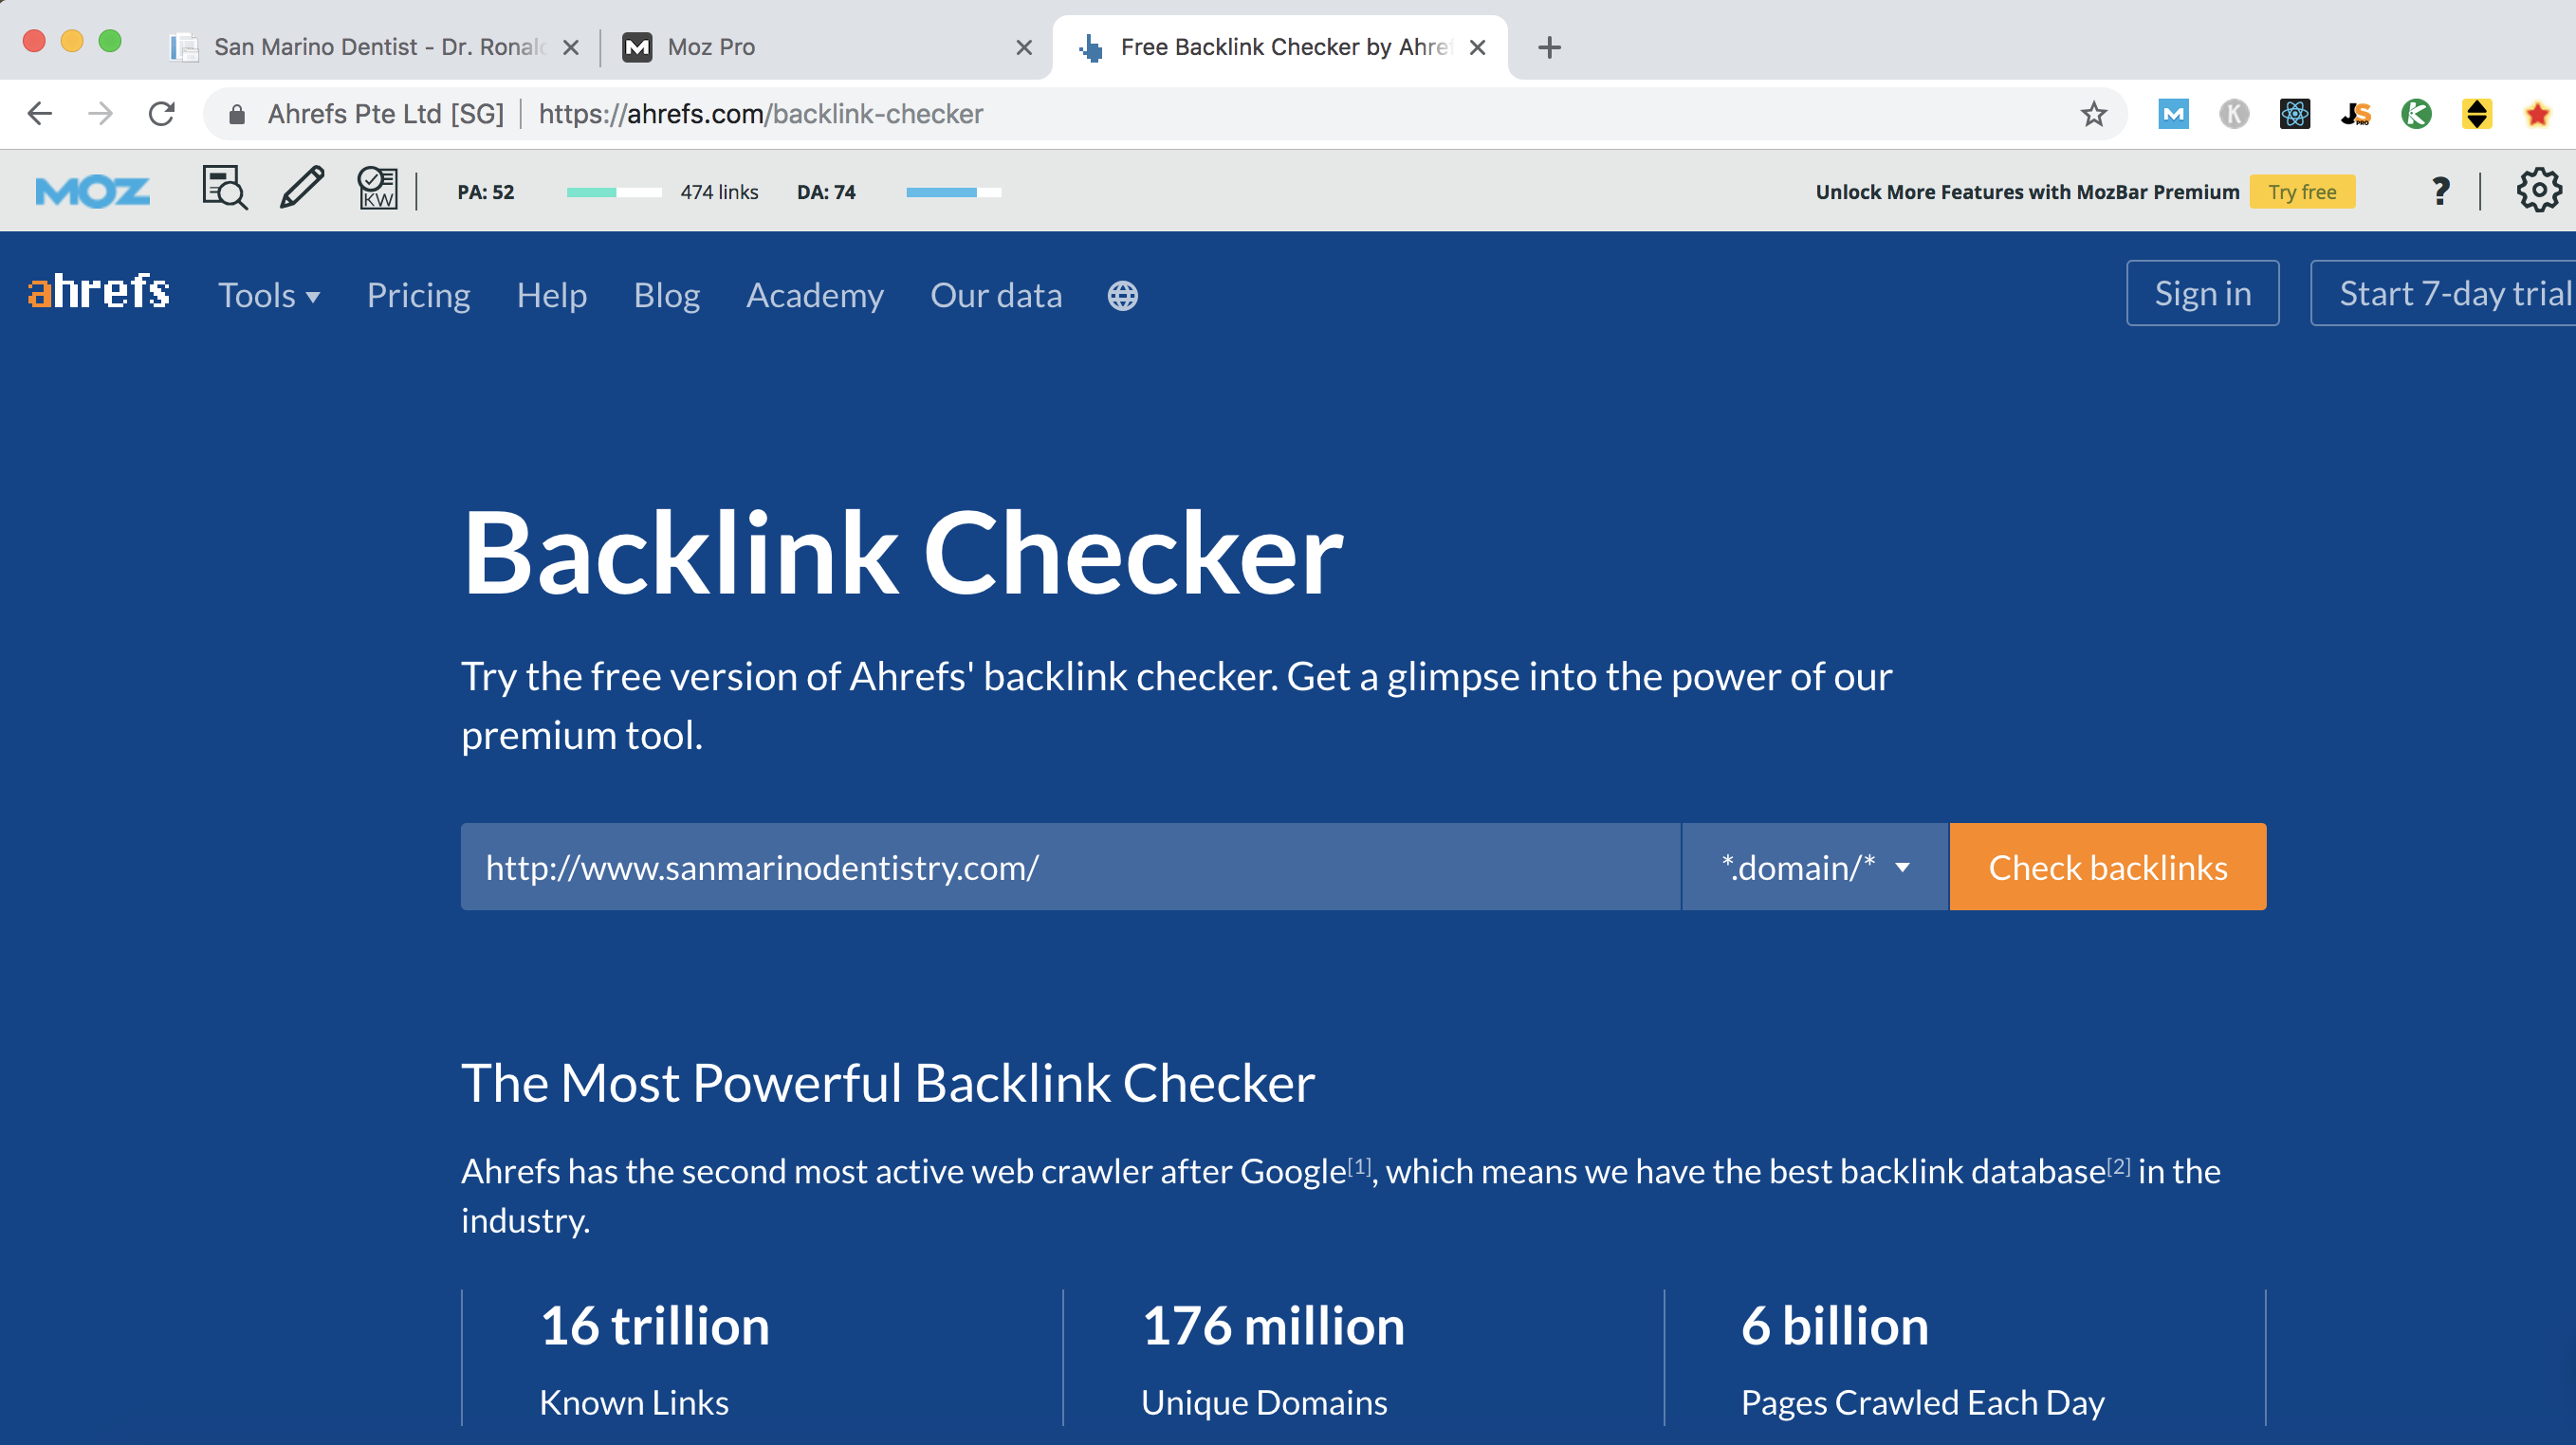This screenshot has height=1445, width=2576.
Task: Close the Free Backlink Checker tab
Action: (1477, 47)
